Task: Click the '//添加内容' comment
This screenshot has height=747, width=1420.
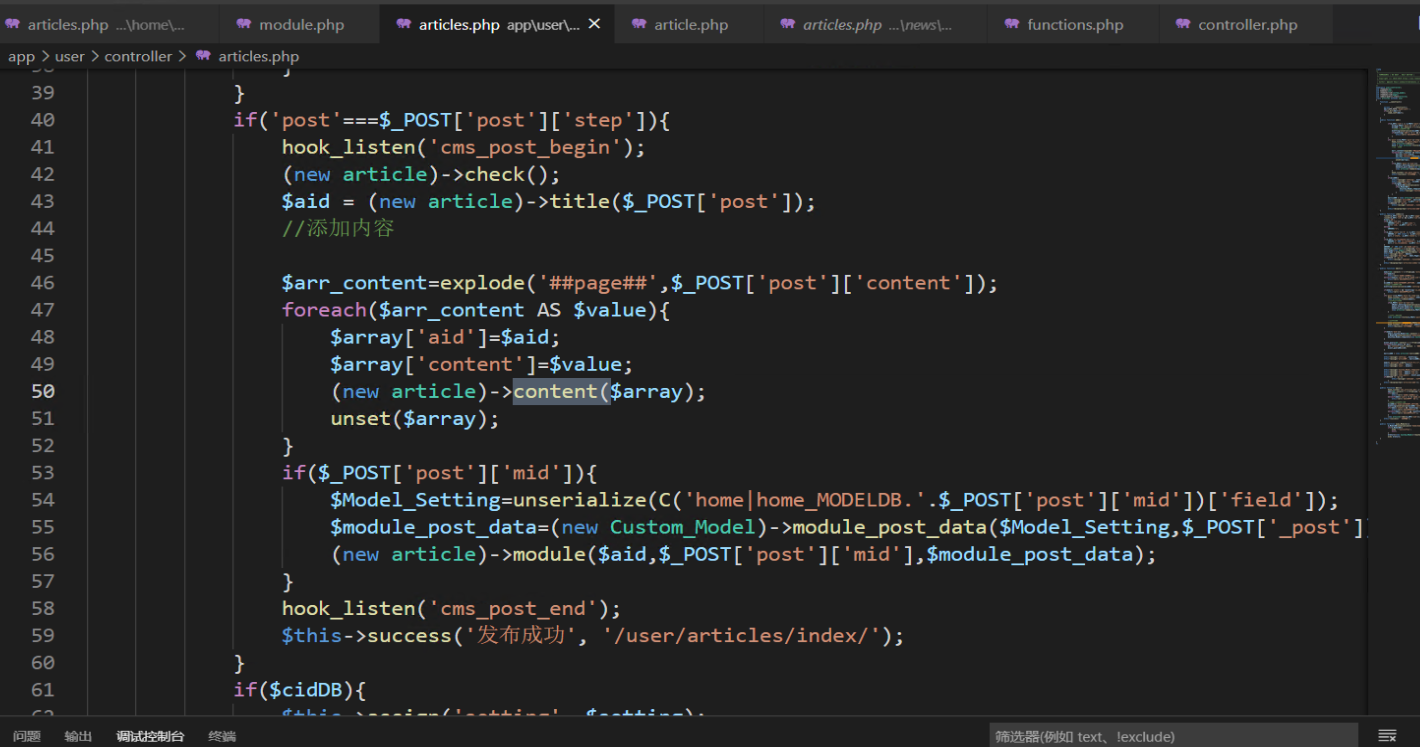Action: tap(338, 228)
